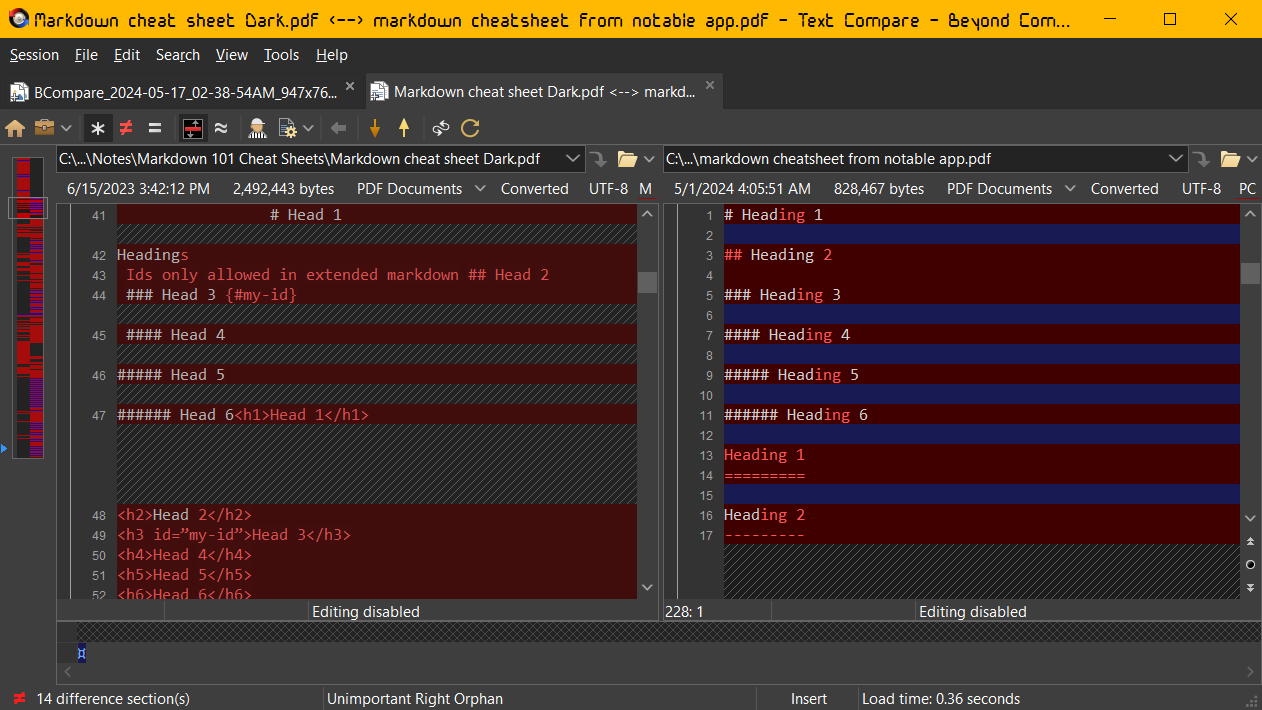The height and width of the screenshot is (710, 1262).
Task: Click the Home icon in the toolbar
Action: 15,128
